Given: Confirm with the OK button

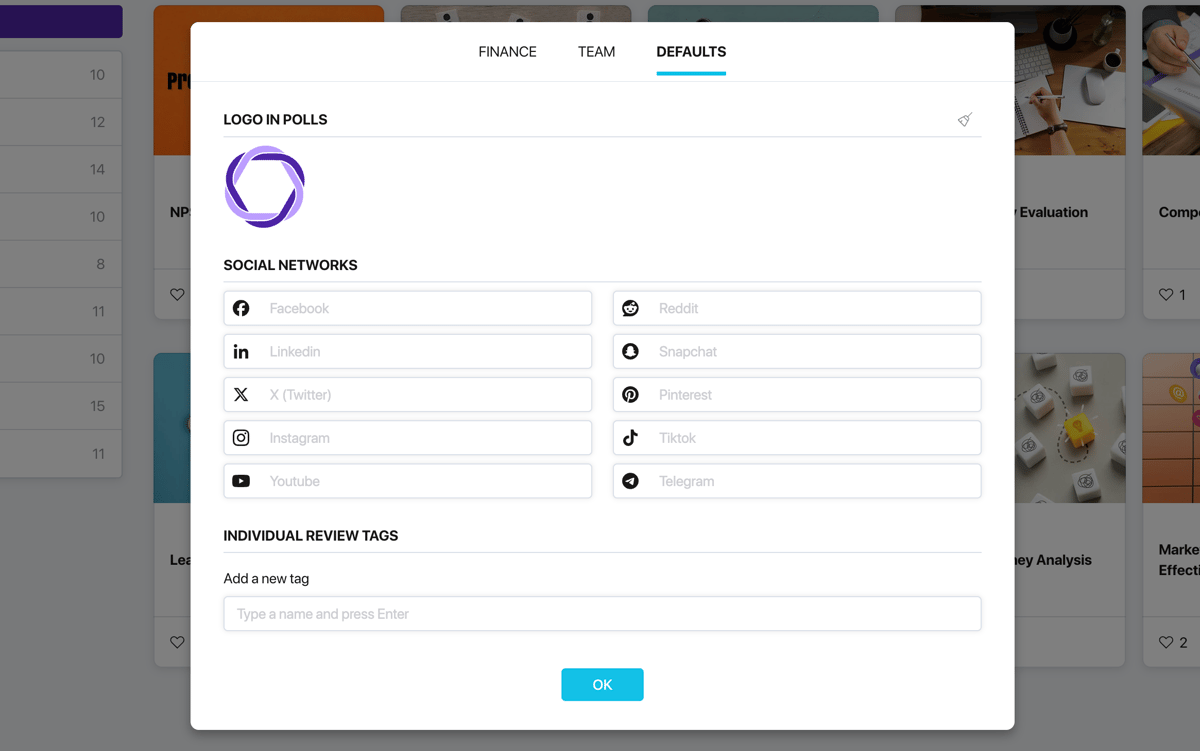Looking at the screenshot, I should [602, 685].
